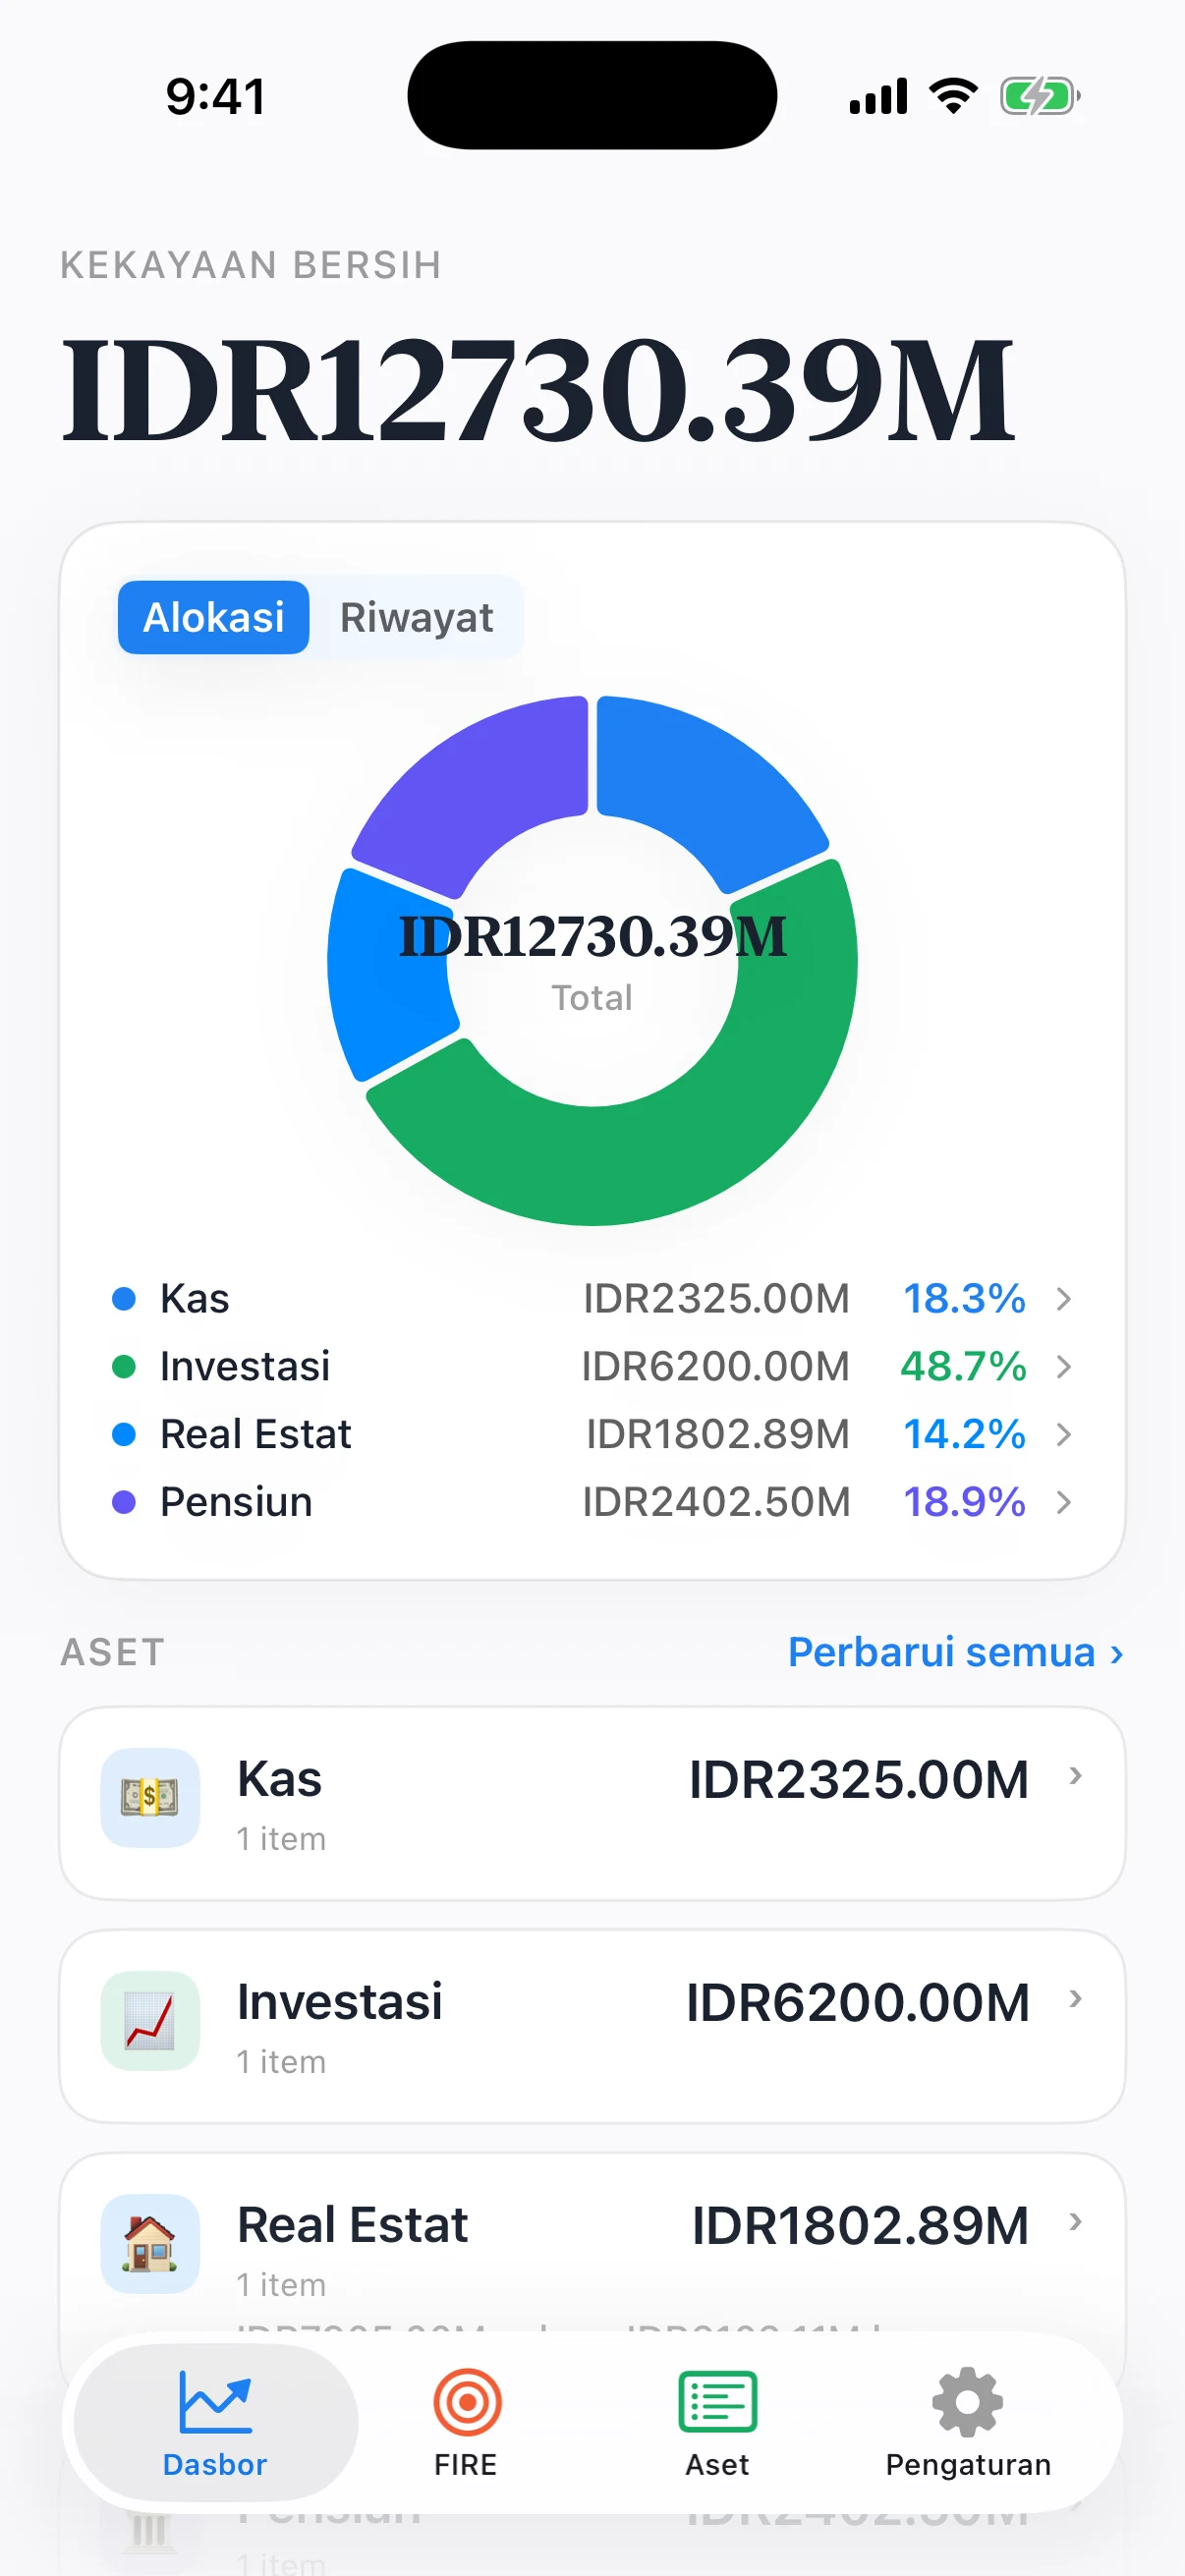
Task: Open Pengaturan gear icon tab
Action: 967,2422
